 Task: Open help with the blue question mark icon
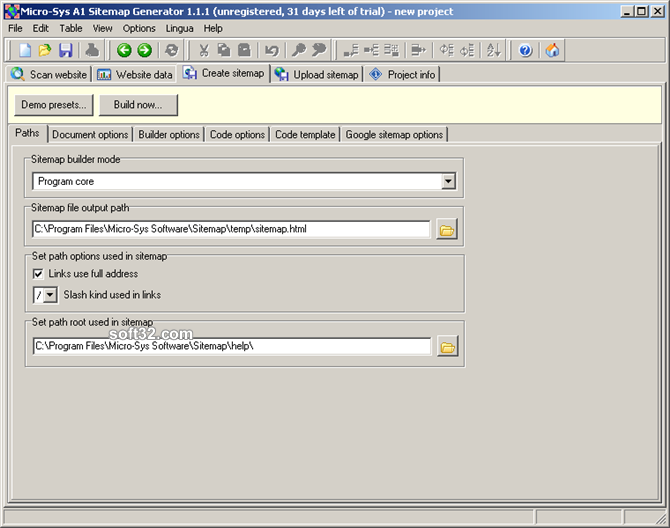[x=525, y=50]
